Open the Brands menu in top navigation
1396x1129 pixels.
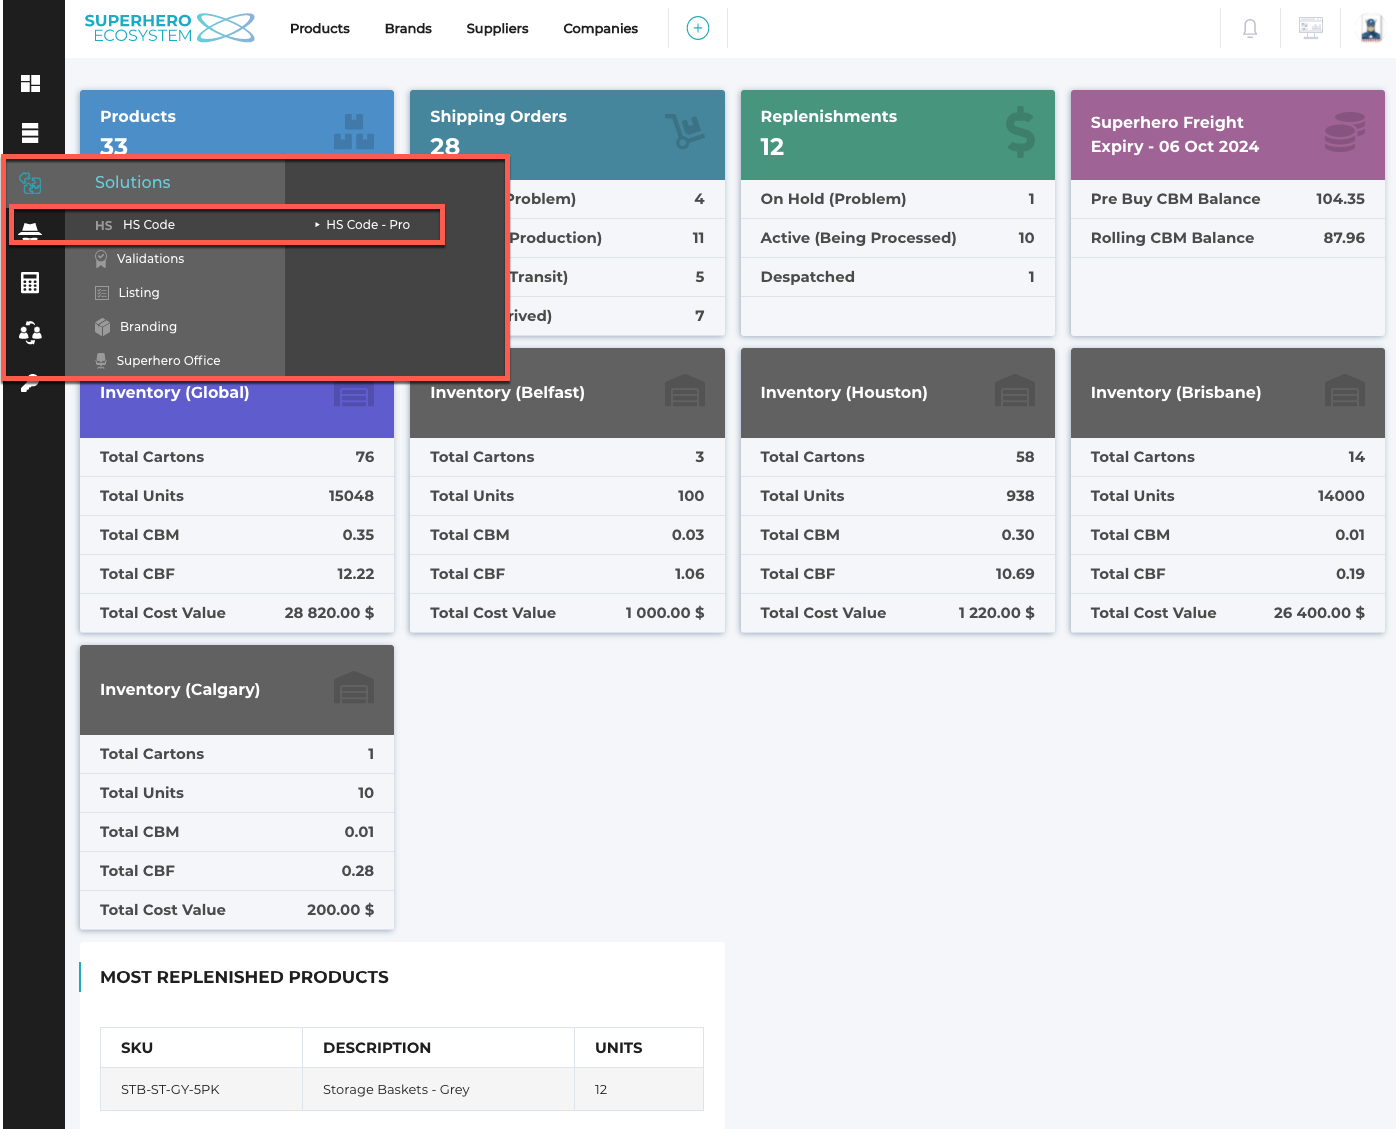coord(408,28)
